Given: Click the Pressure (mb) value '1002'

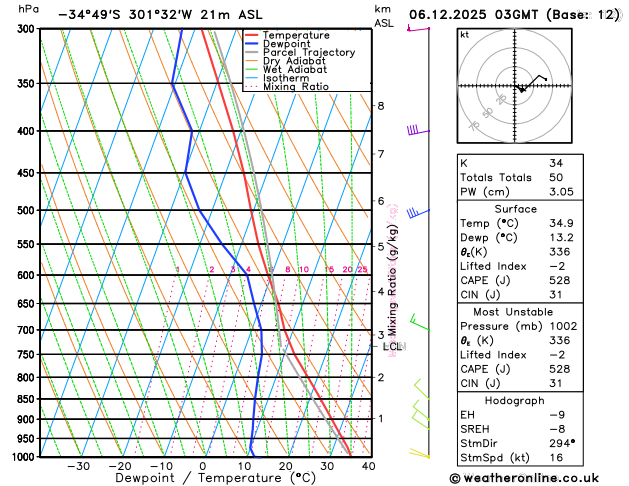Looking at the screenshot, I should (564, 326).
